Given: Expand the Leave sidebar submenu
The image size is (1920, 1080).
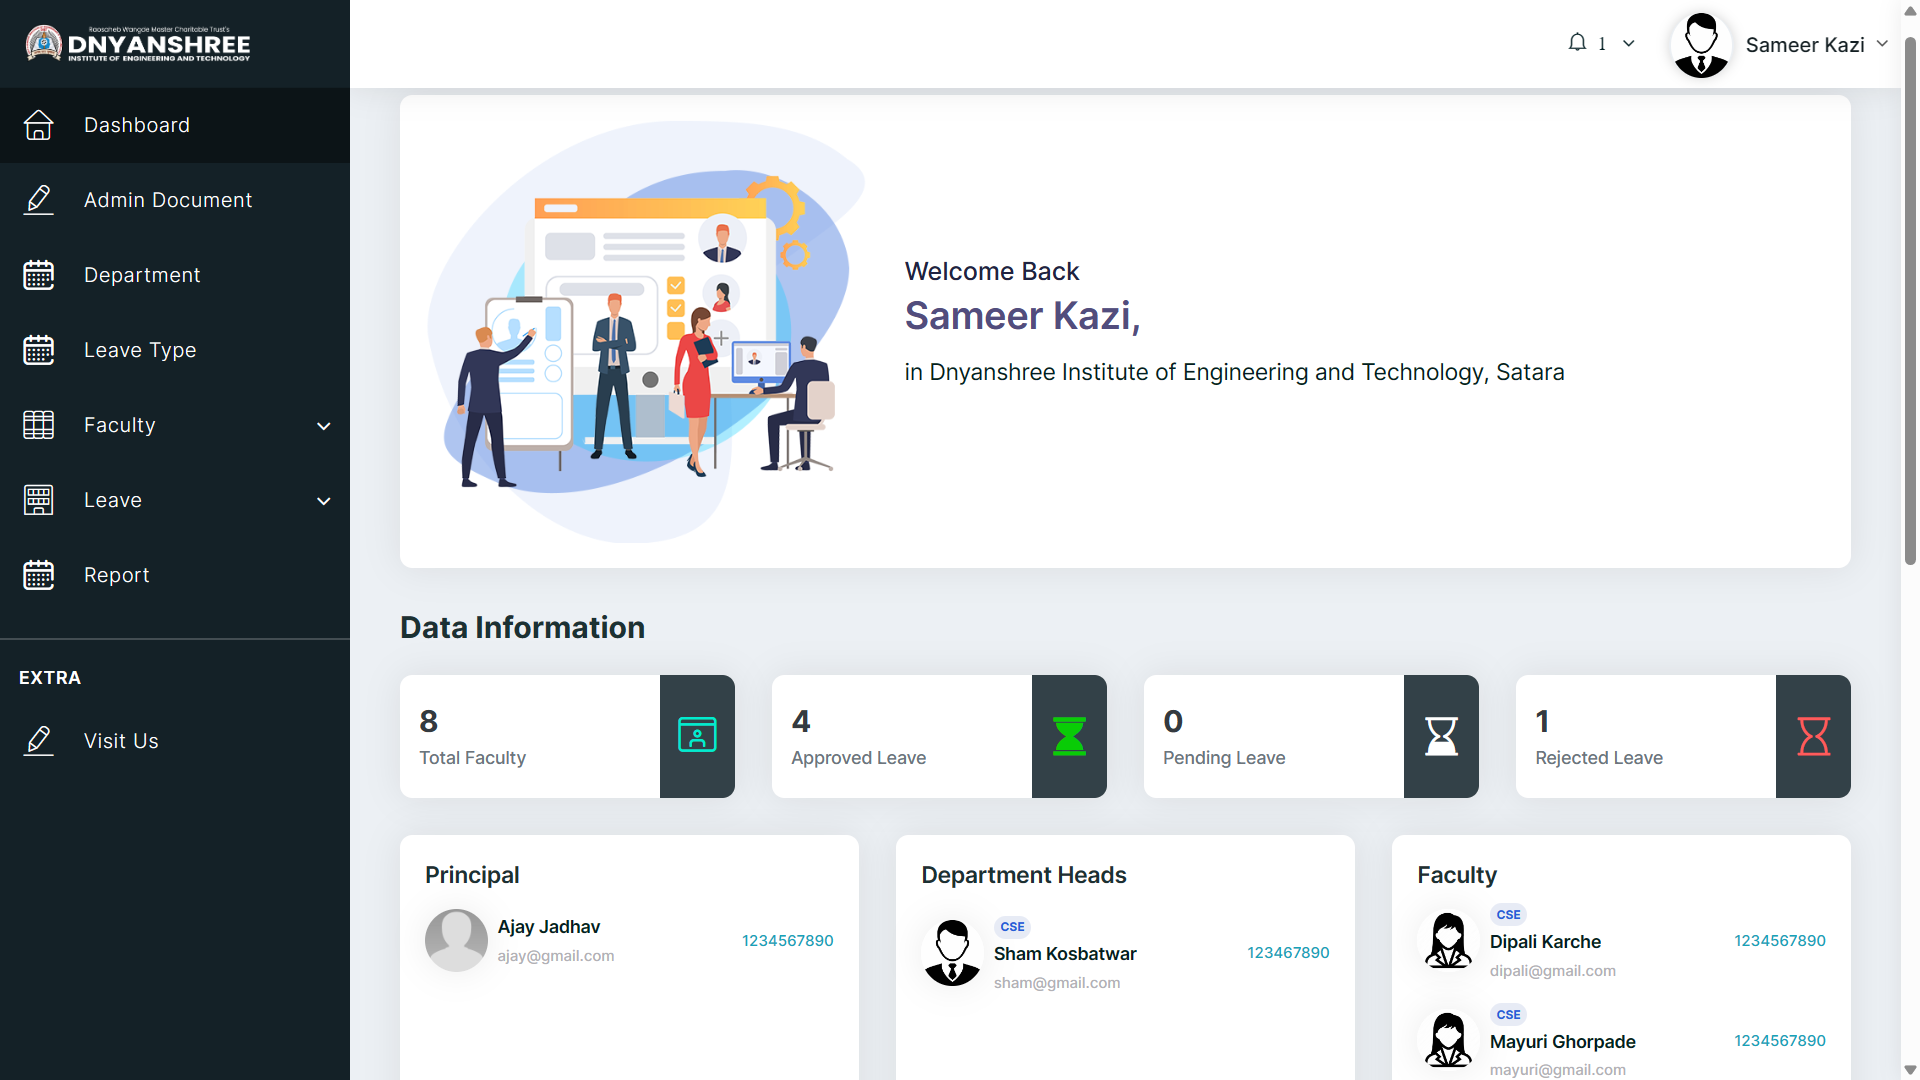Looking at the screenshot, I should (x=323, y=501).
